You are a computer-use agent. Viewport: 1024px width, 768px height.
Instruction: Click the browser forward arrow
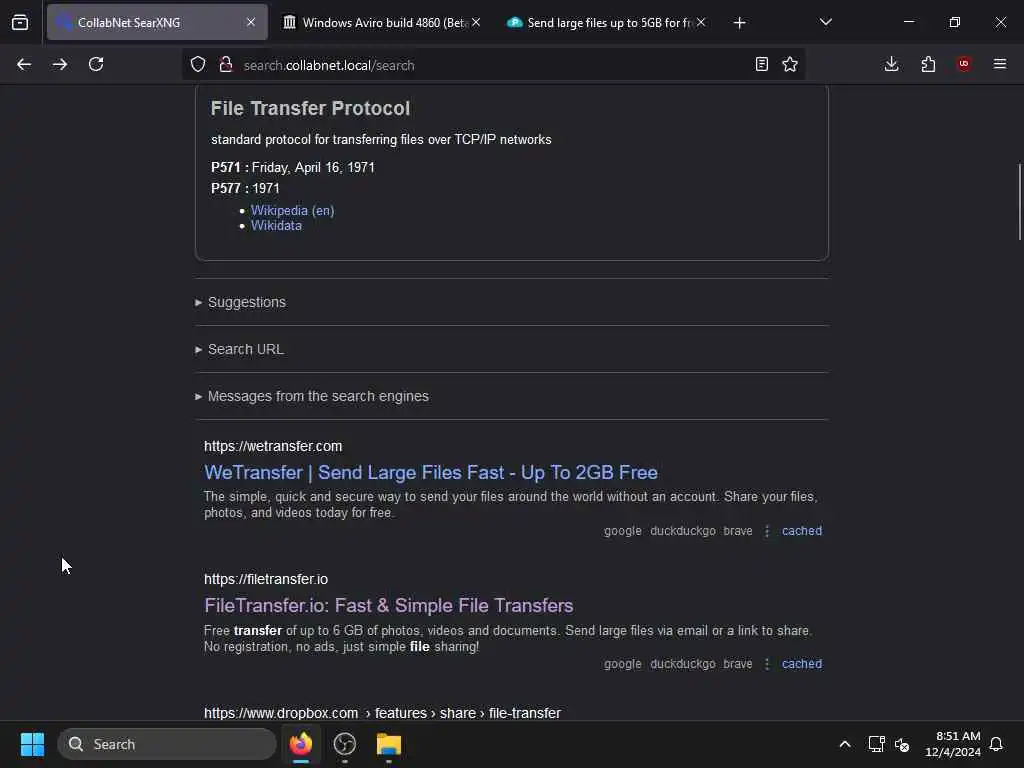60,64
